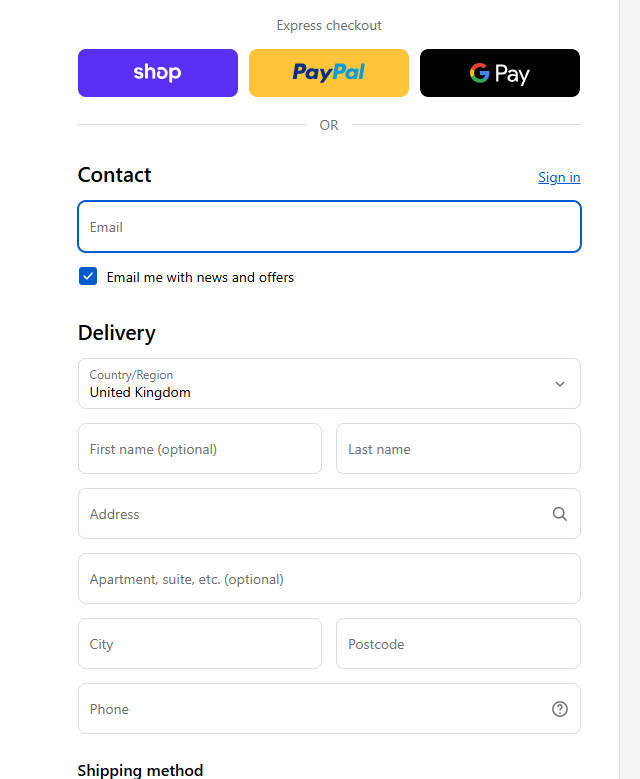Select Google Pay express checkout
The image size is (640, 779).
point(500,73)
